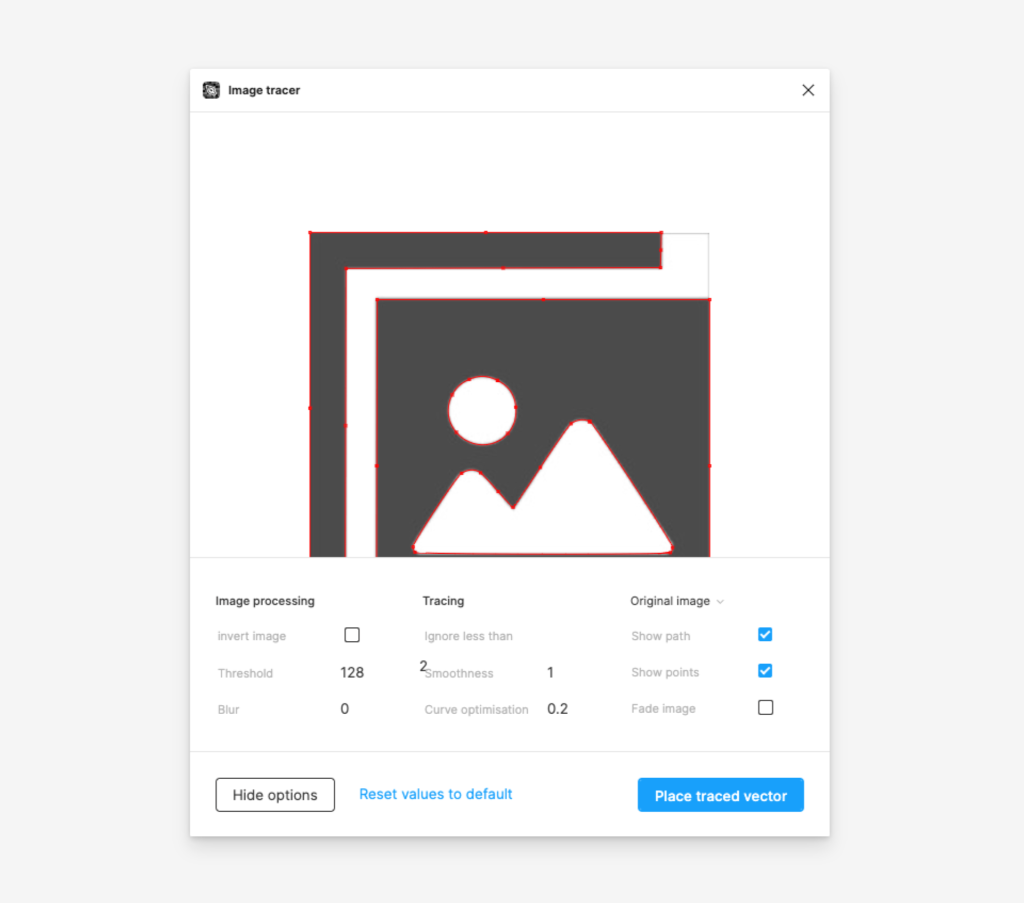
Task: Click the Curve optimisation value 0.2
Action: click(558, 709)
